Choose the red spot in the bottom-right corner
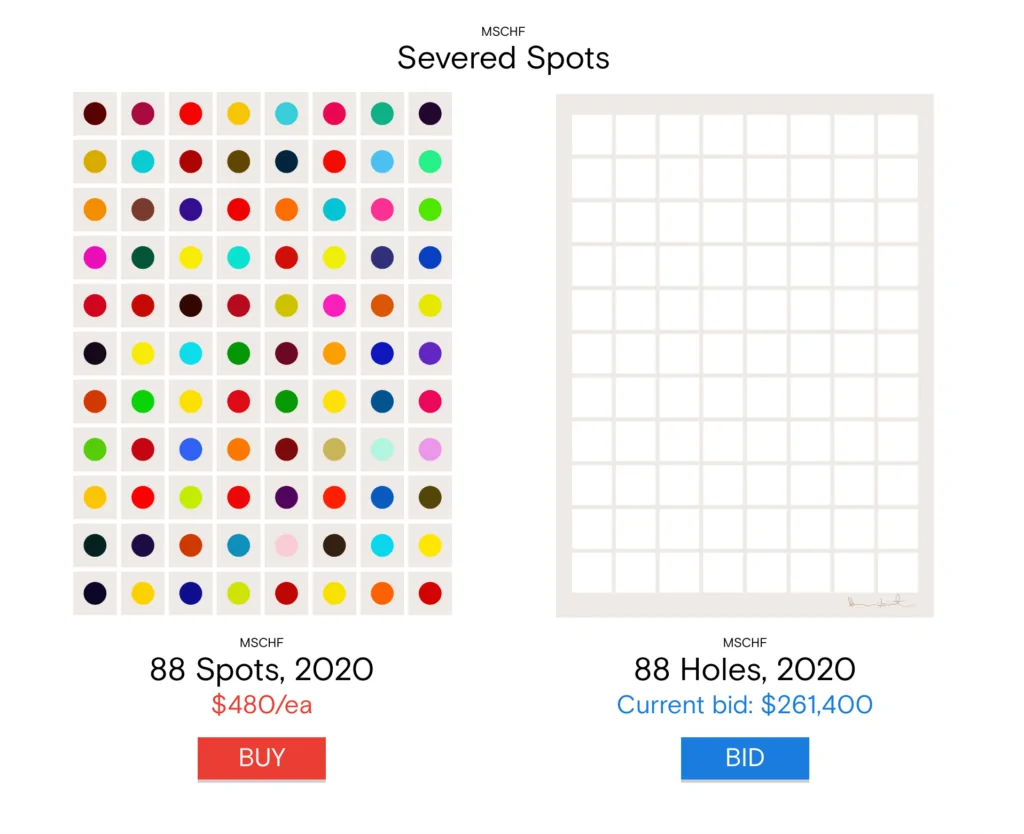This screenshot has width=1024, height=834. [x=430, y=593]
